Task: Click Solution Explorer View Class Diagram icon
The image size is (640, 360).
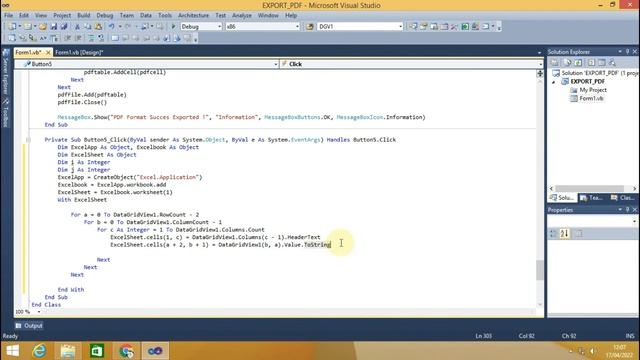Action: [x=612, y=62]
